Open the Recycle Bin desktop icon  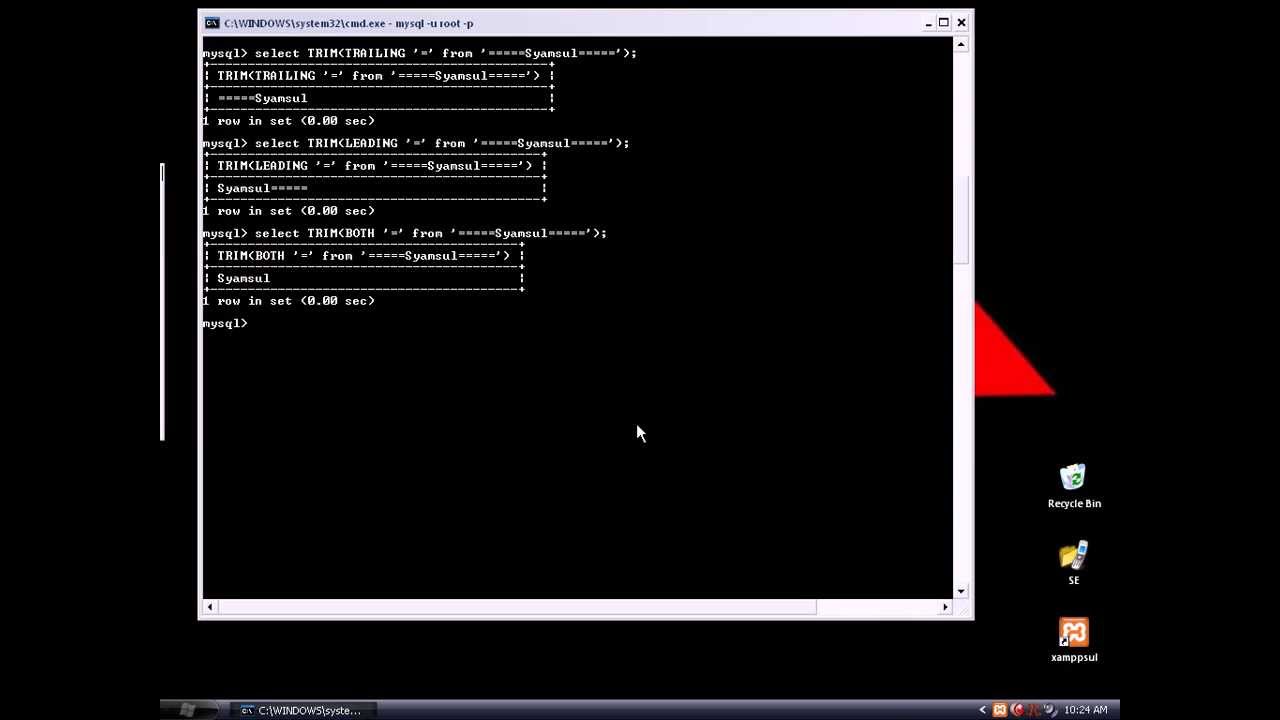click(x=1074, y=486)
